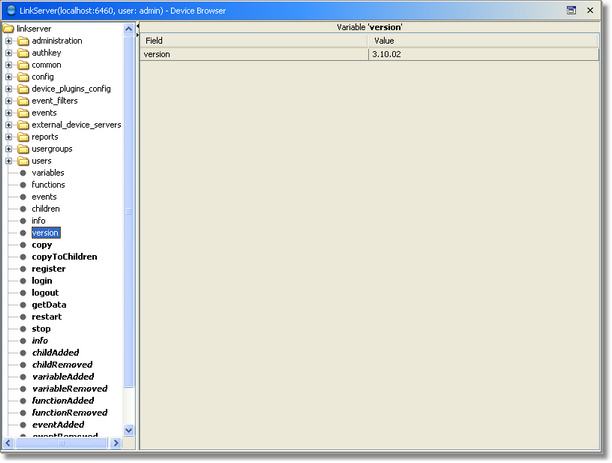Expand the authkey tree node
This screenshot has width=612, height=463.
[9, 53]
